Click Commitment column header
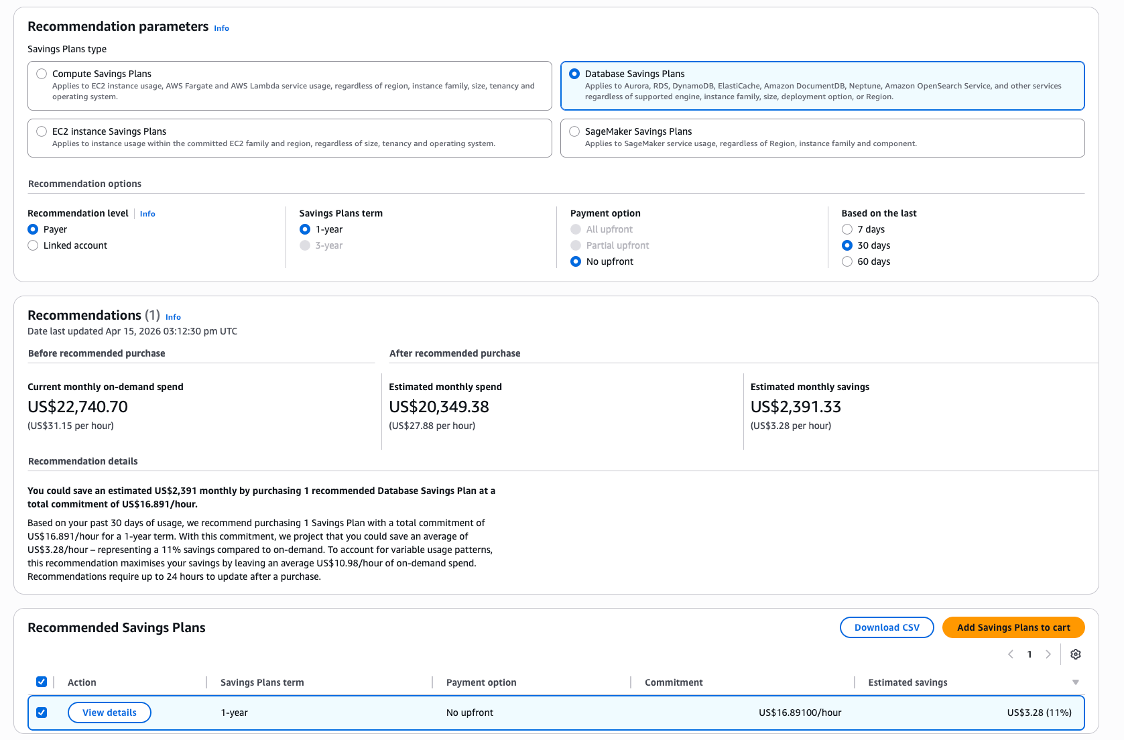1124x740 pixels. pyautogui.click(x=673, y=683)
